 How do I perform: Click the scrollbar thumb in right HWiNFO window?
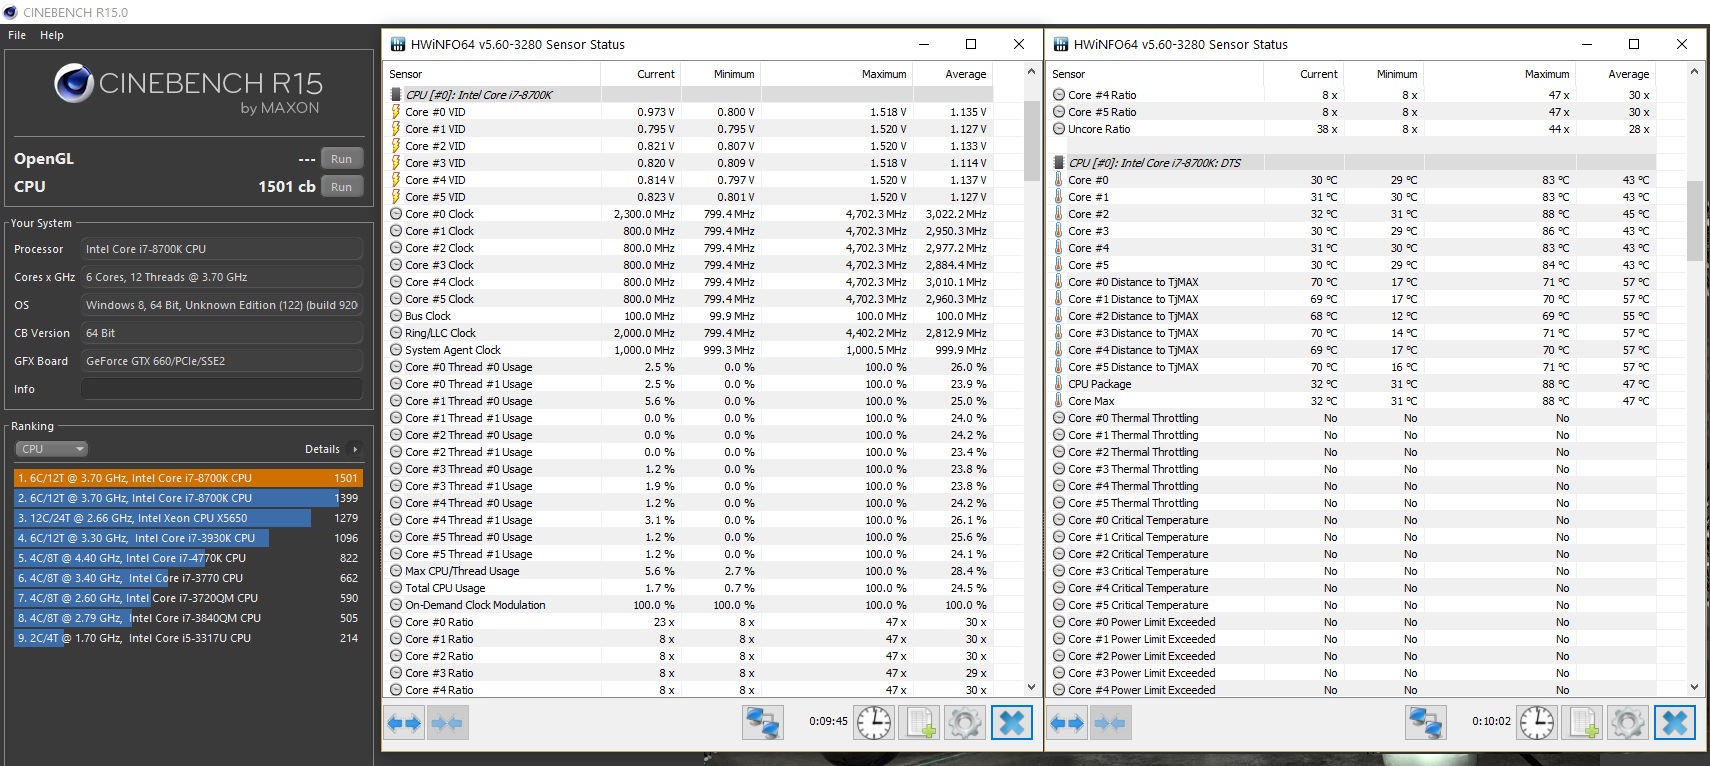pyautogui.click(x=1695, y=220)
